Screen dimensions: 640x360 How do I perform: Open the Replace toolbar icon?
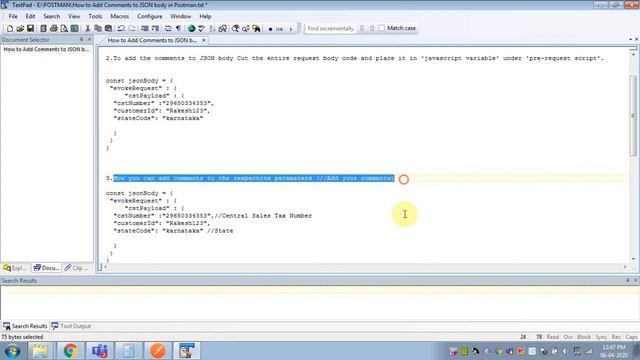click(x=246, y=29)
